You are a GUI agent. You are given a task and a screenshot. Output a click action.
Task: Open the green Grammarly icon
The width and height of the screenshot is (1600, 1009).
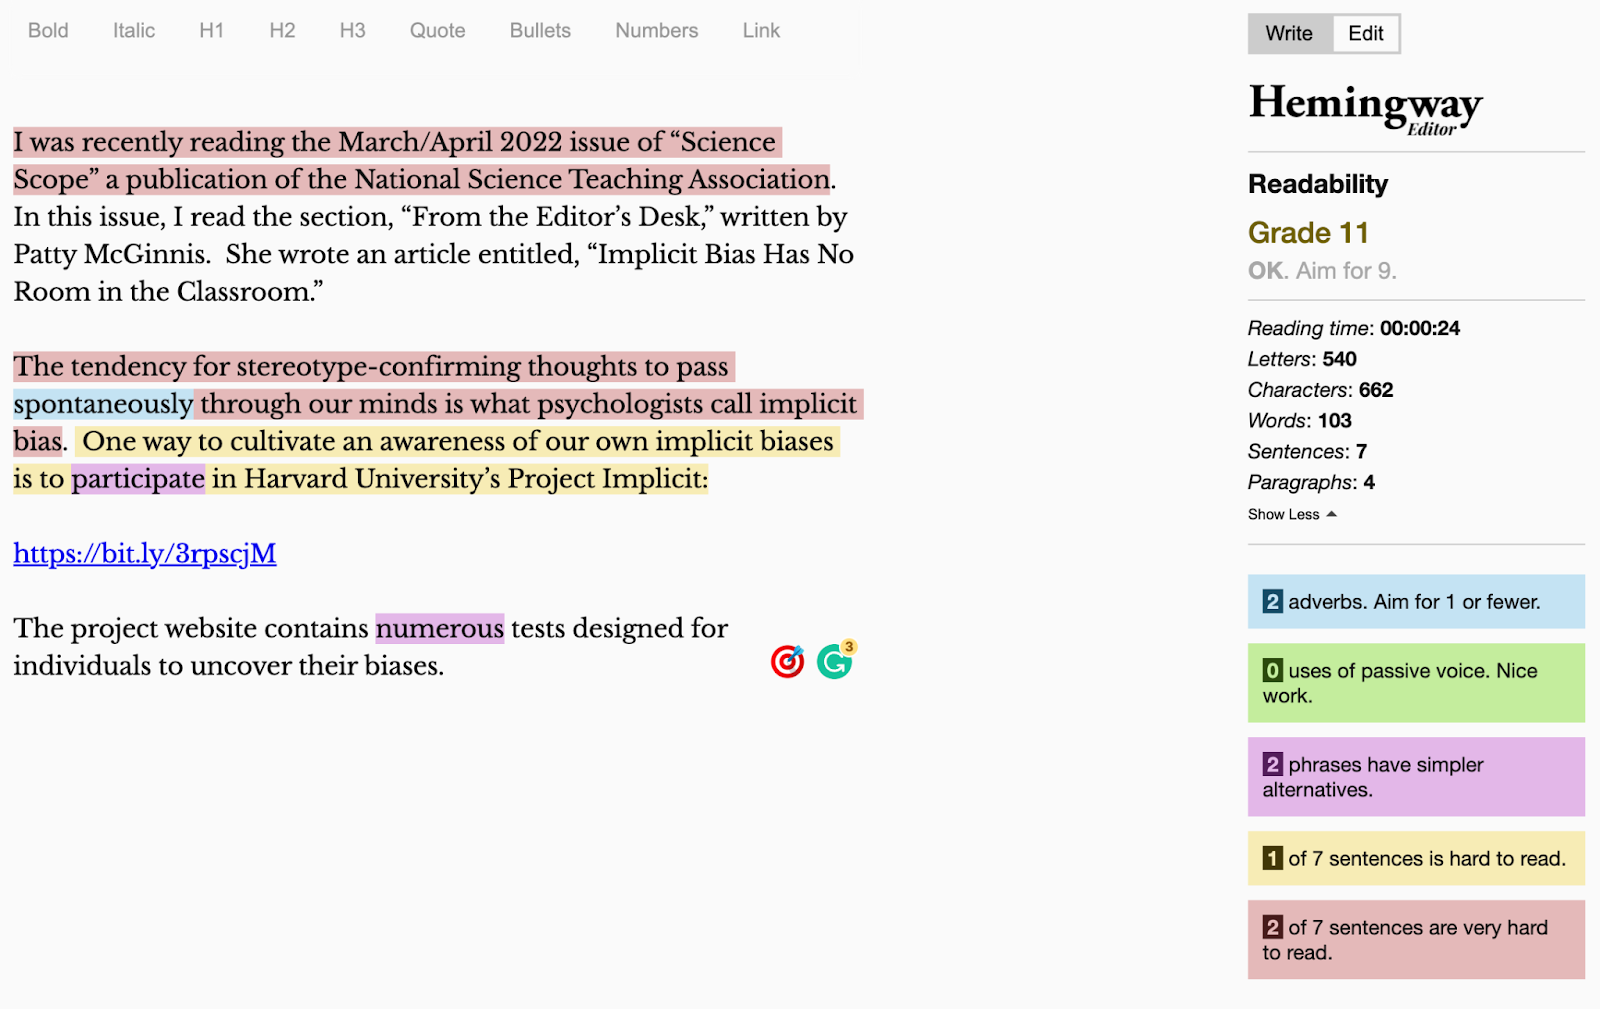[x=835, y=661]
